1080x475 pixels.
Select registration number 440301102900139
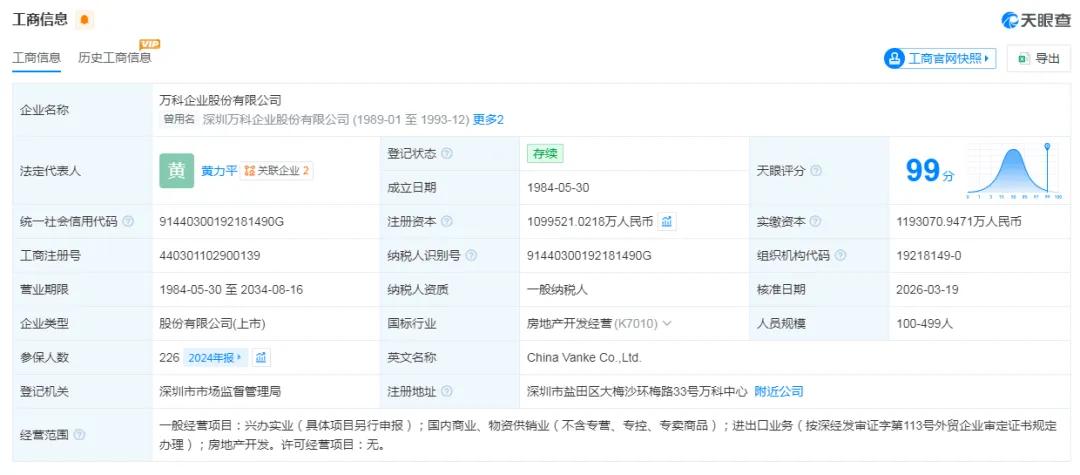(209, 255)
